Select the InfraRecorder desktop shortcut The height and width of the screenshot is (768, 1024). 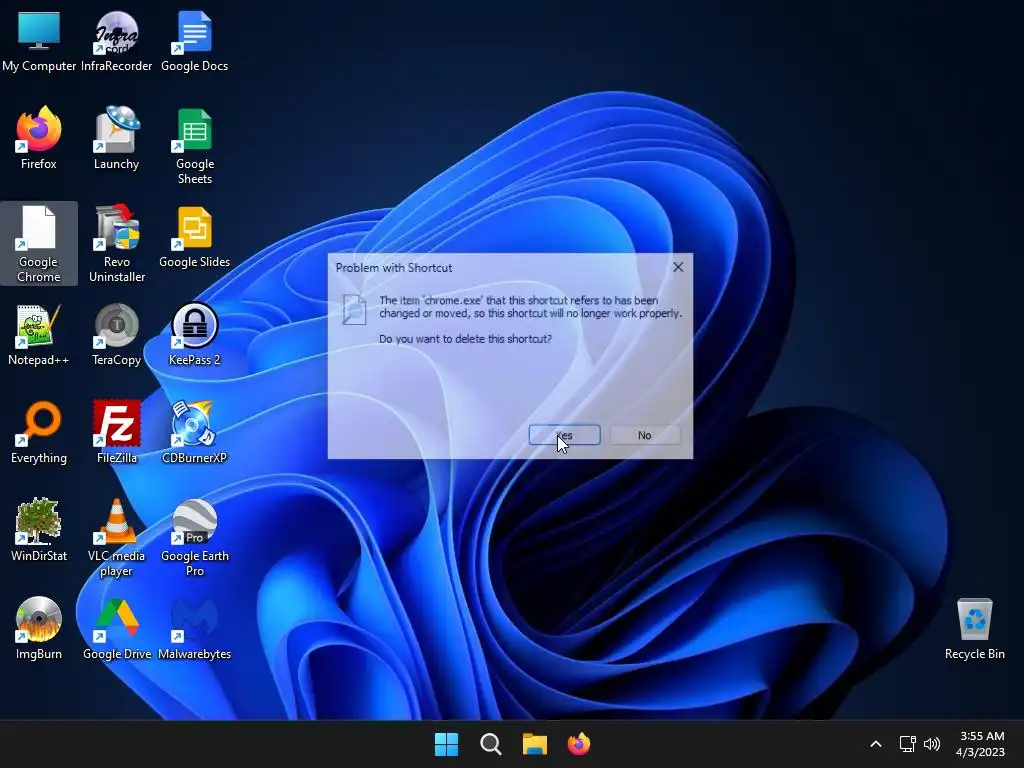116,40
